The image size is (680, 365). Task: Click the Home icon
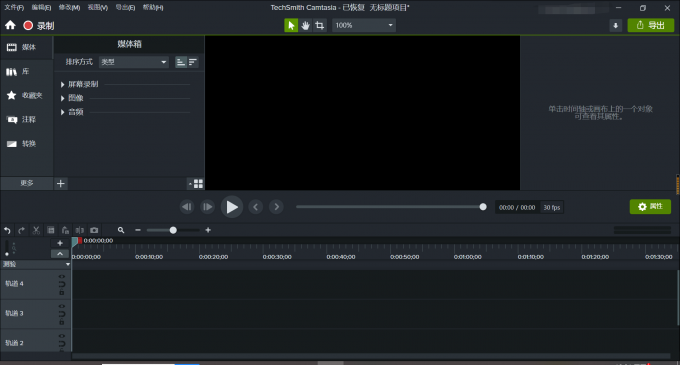pos(10,25)
